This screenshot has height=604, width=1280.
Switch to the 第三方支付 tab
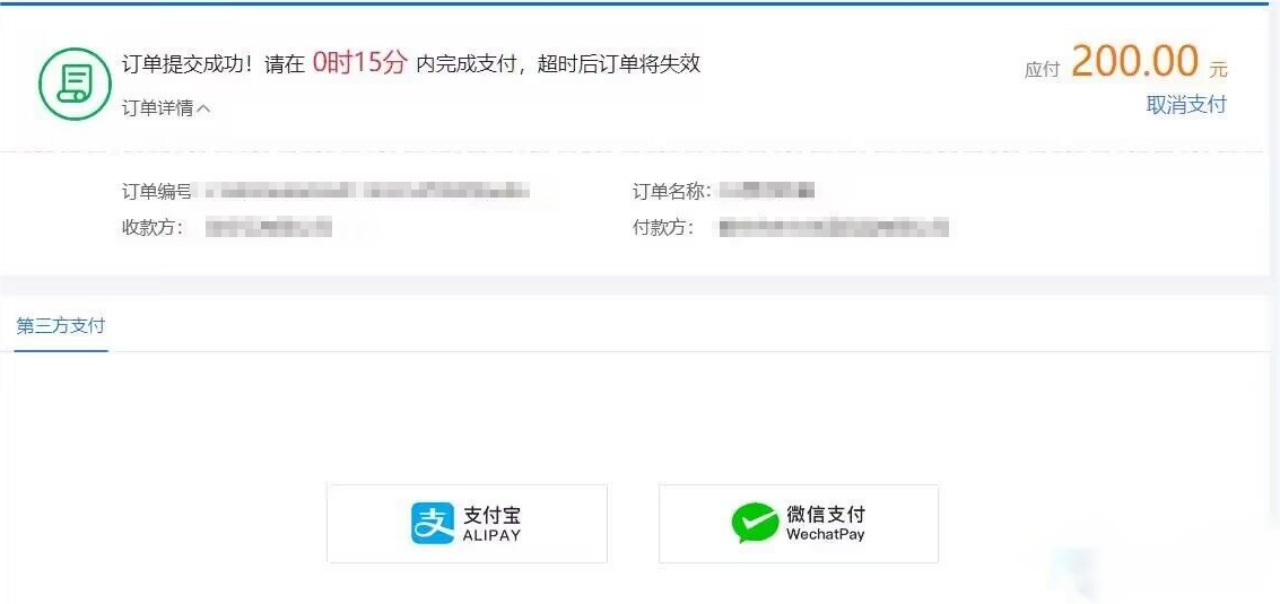[x=61, y=326]
